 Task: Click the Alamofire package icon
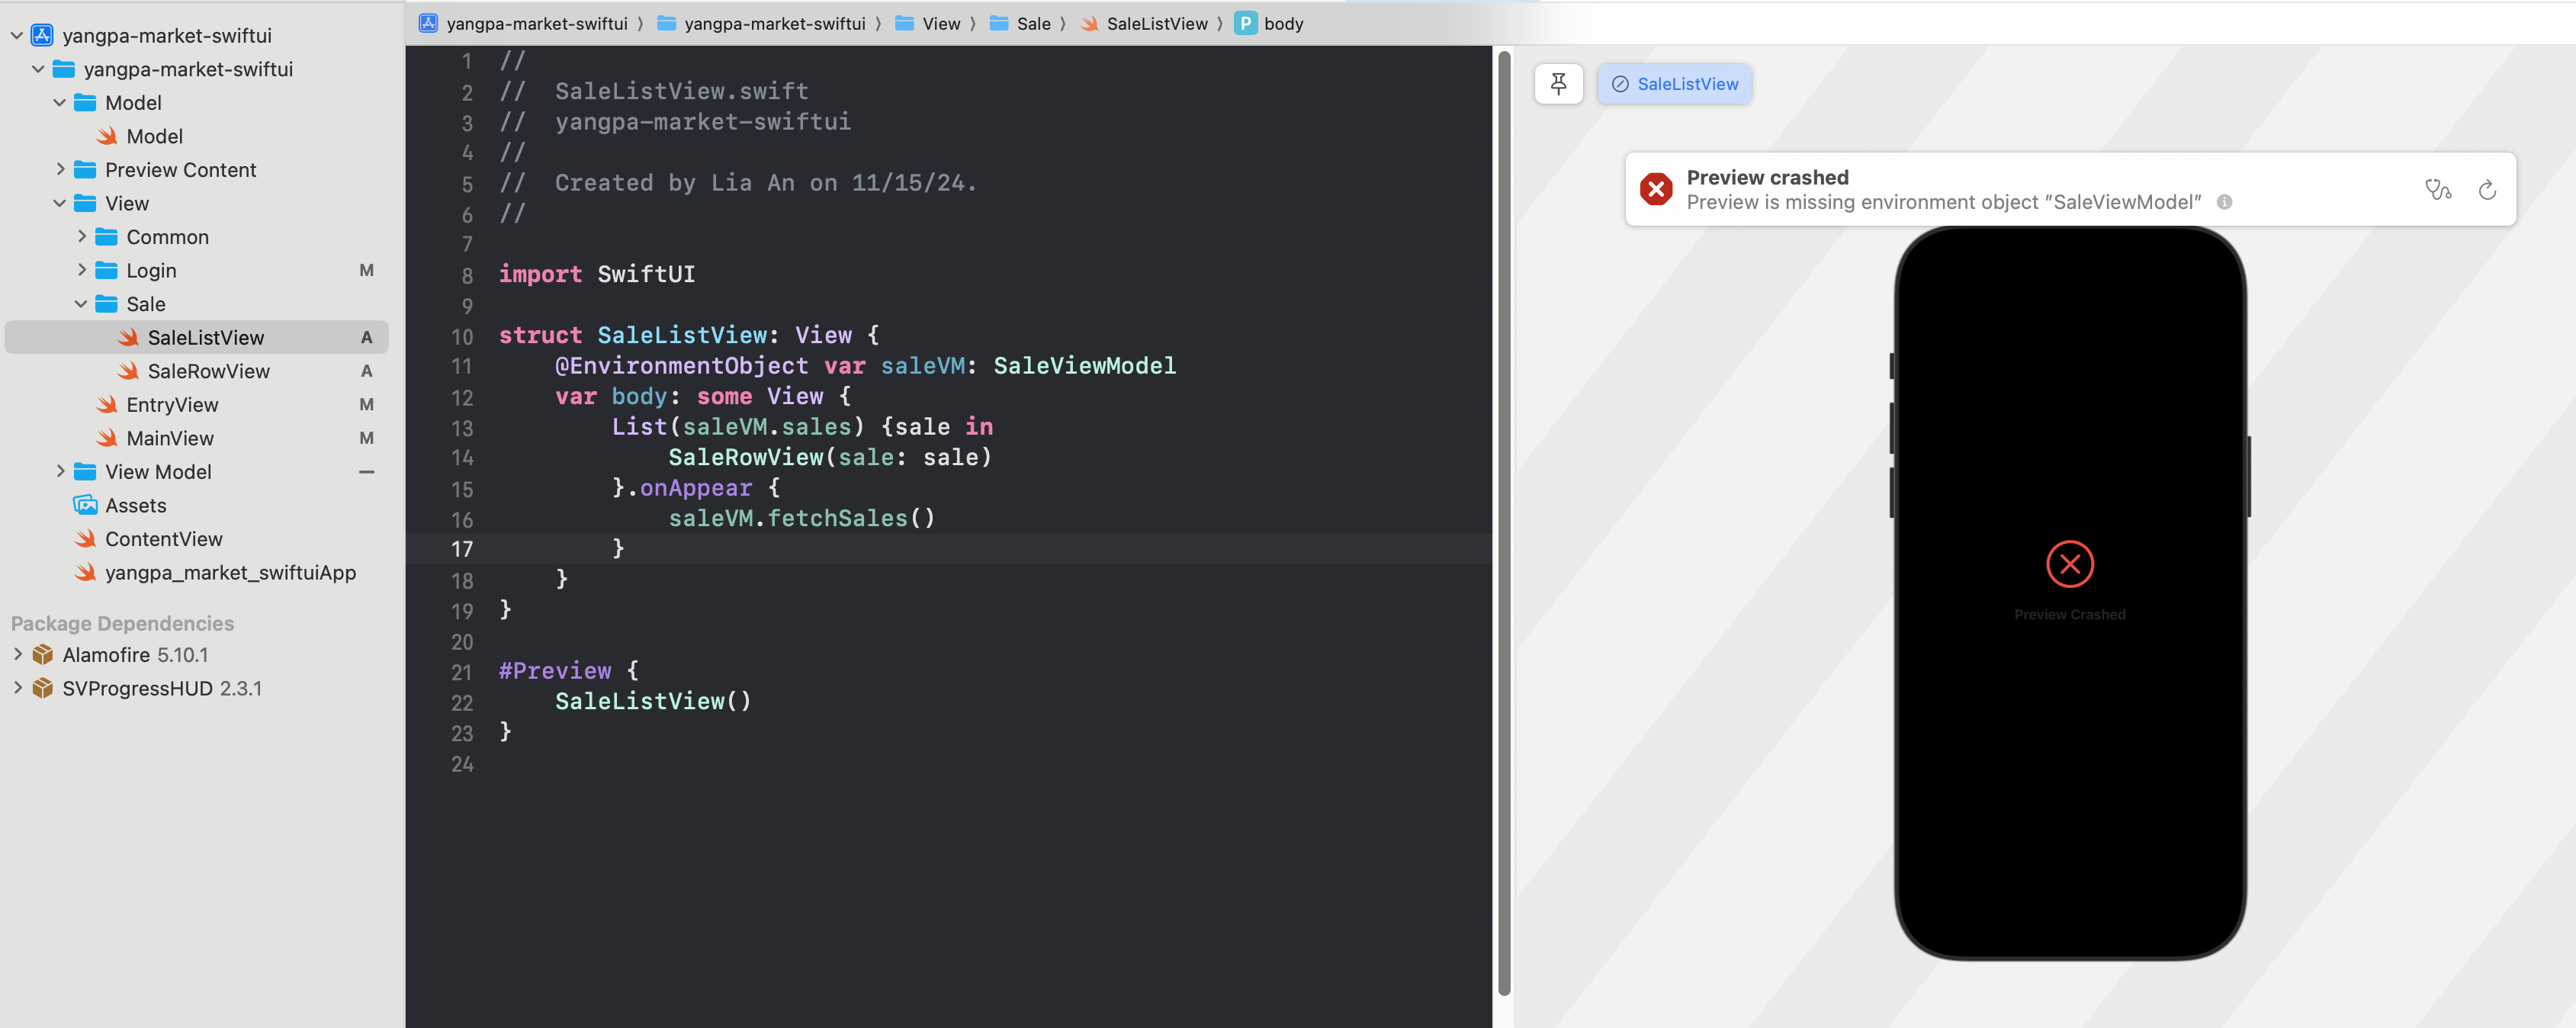click(x=42, y=655)
